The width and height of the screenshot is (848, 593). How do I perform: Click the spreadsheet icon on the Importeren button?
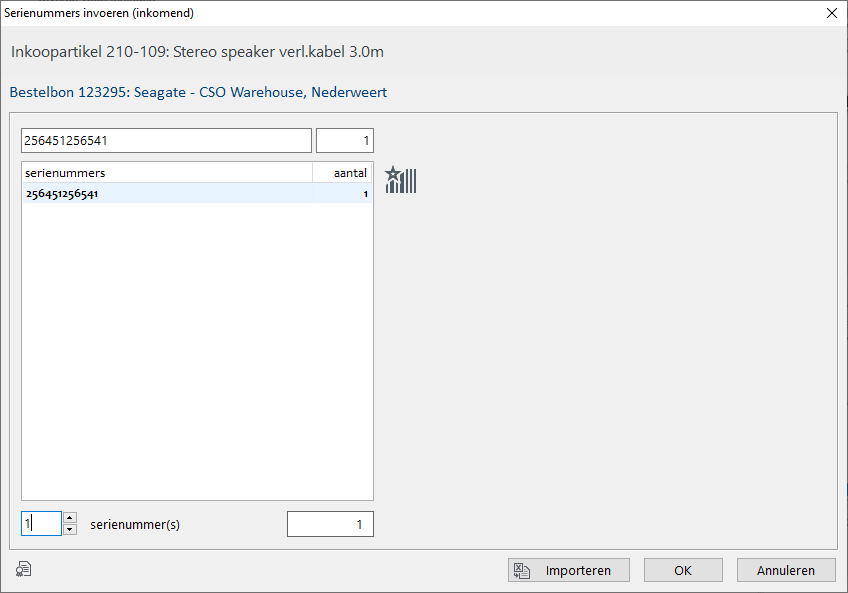(x=522, y=571)
